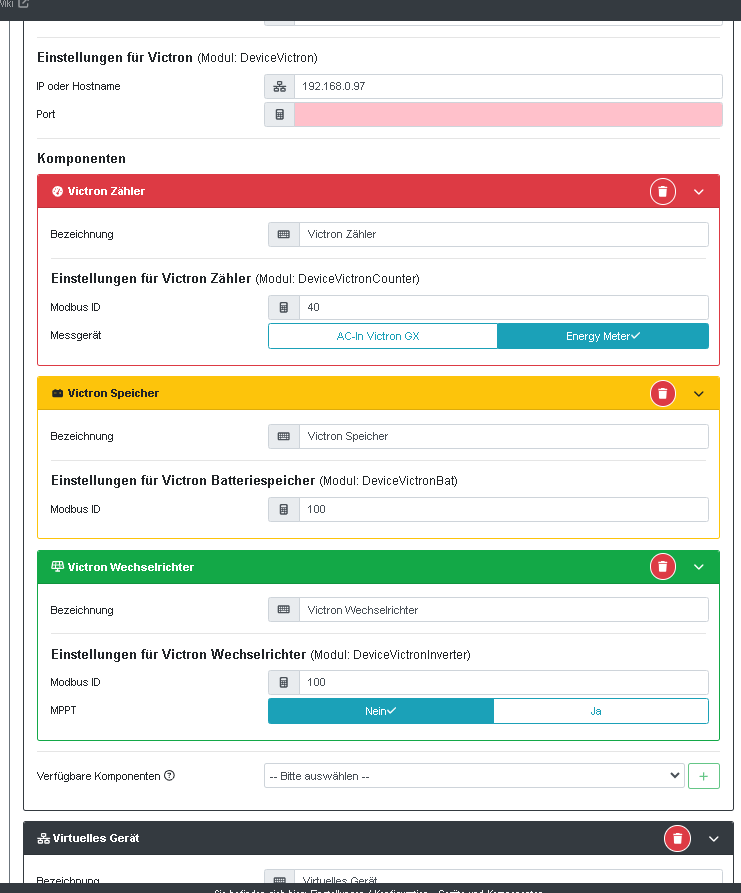741x893 pixels.
Task: Open the Verfügbare Komponenten dropdown
Action: tap(474, 776)
